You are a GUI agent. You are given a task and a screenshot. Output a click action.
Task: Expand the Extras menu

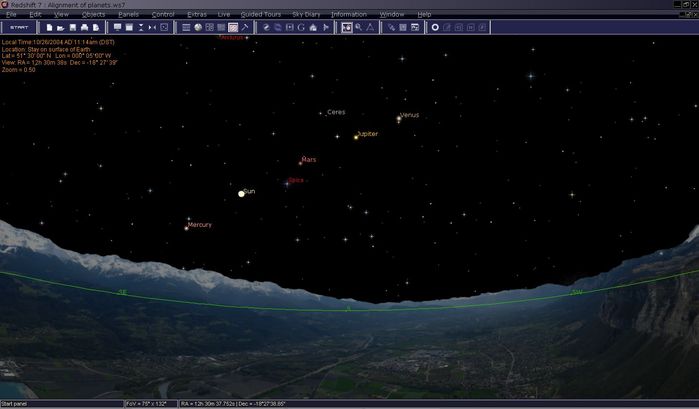pos(196,14)
